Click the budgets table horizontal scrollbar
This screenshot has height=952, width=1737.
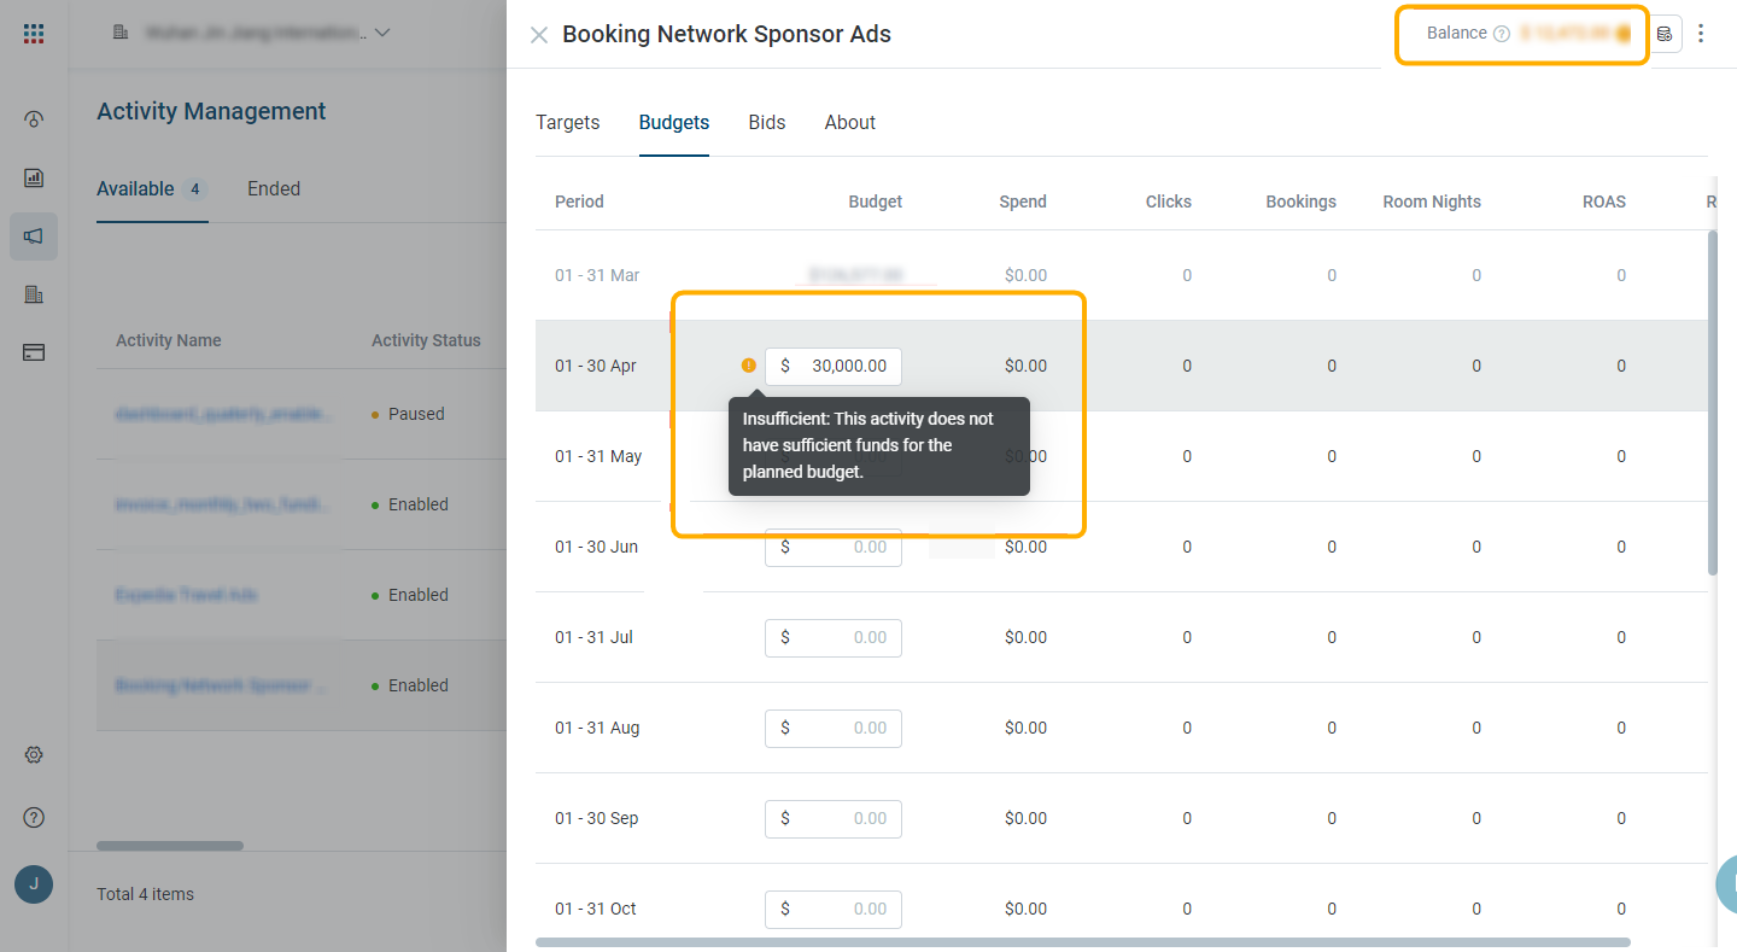point(1083,942)
